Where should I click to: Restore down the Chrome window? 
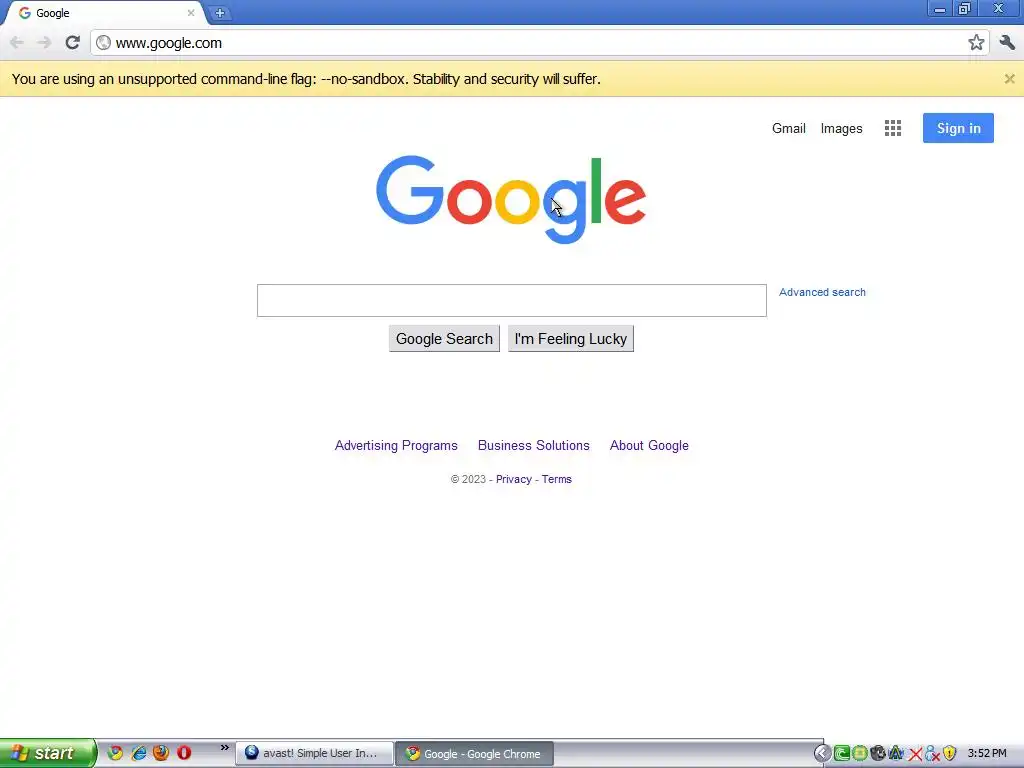(964, 8)
